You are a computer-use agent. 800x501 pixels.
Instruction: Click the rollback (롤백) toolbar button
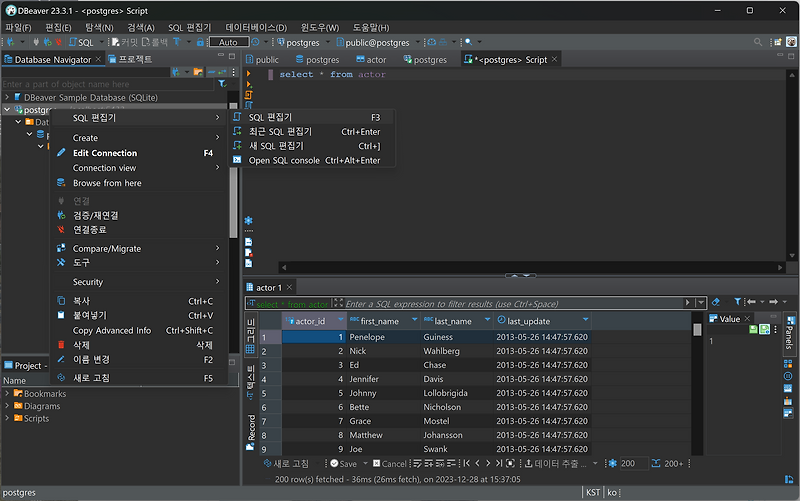(x=155, y=42)
